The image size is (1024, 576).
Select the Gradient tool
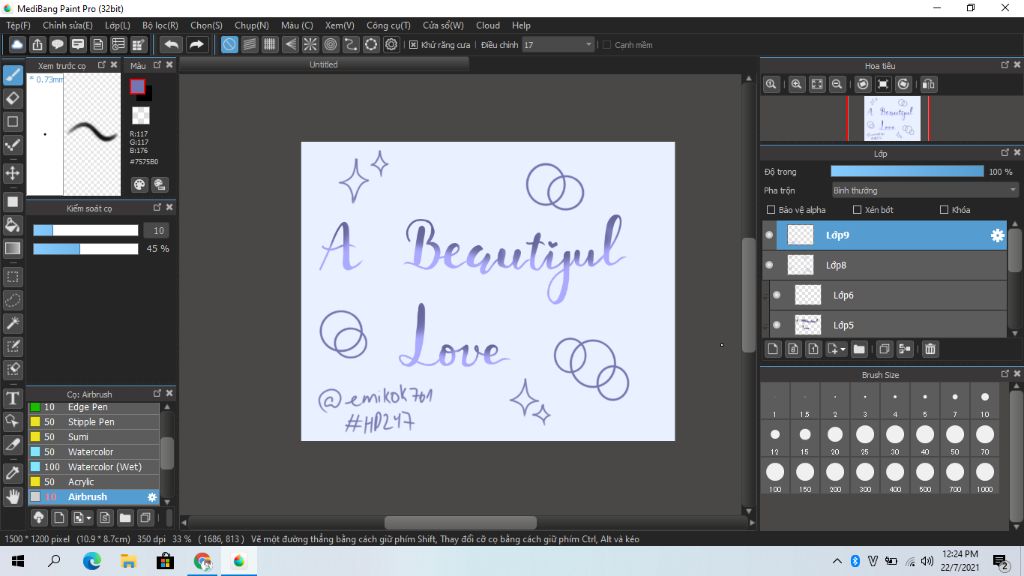click(12, 248)
